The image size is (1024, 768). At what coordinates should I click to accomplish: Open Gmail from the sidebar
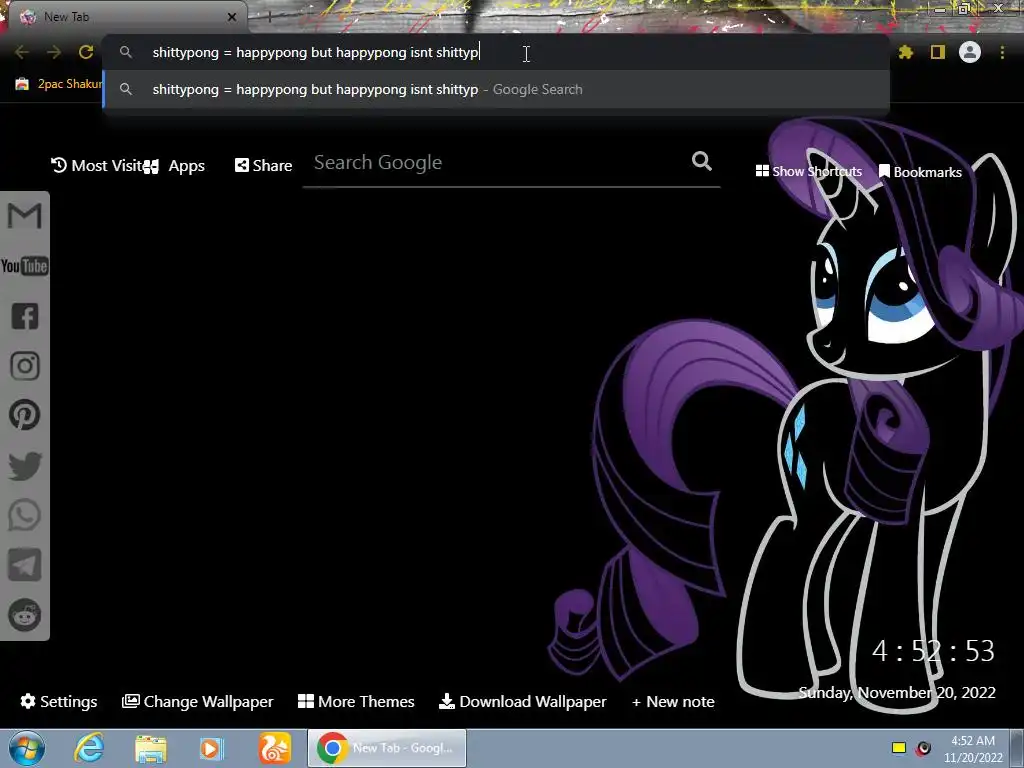(25, 216)
